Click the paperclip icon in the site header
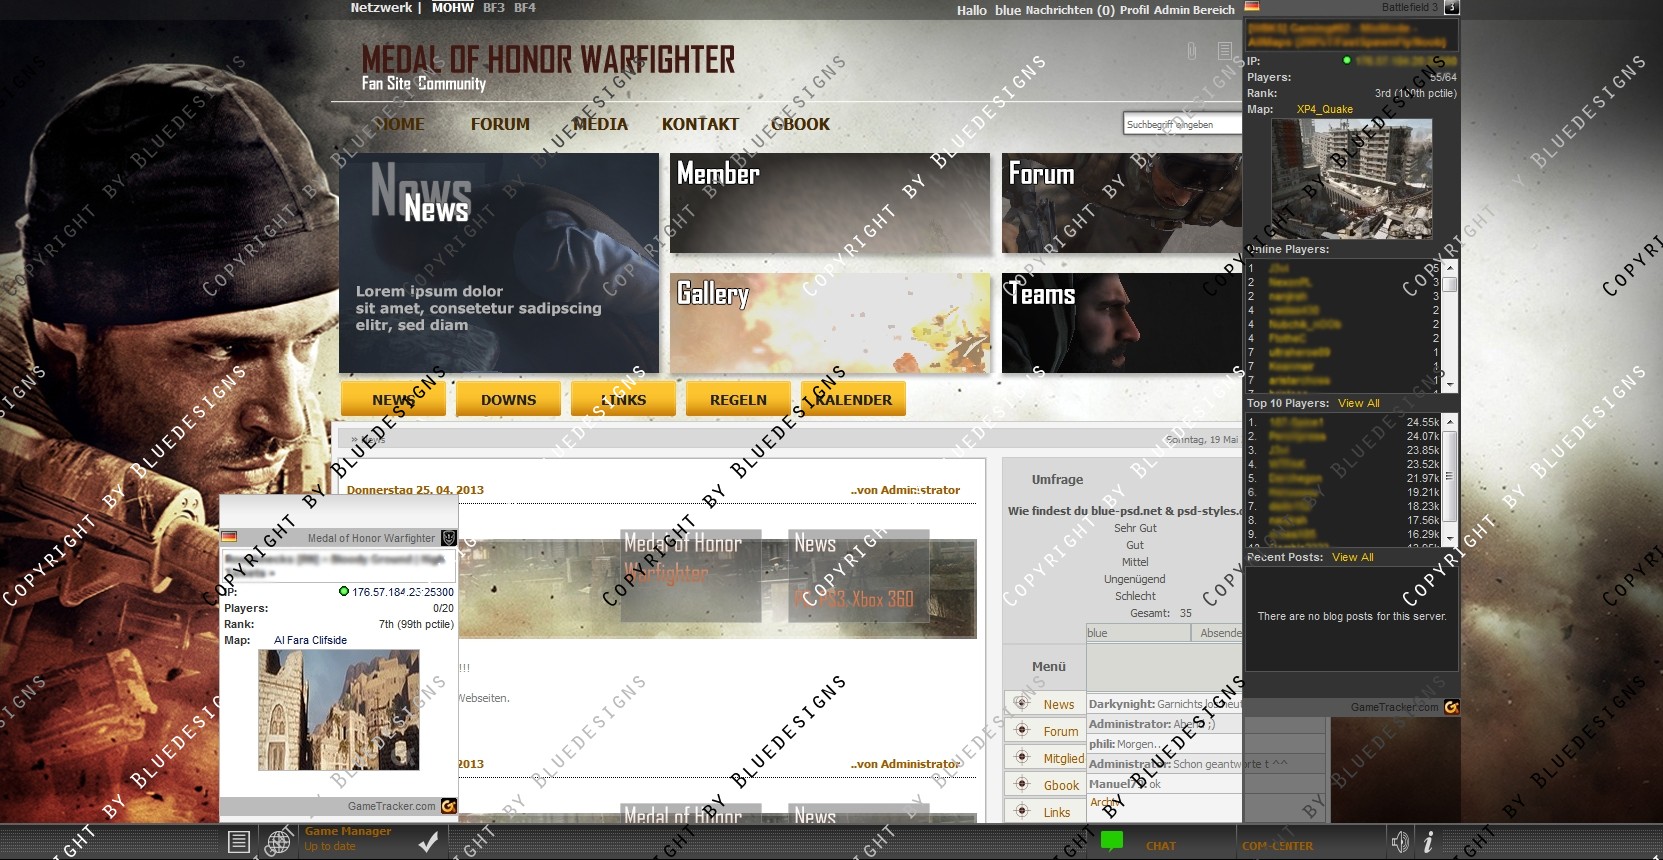The image size is (1663, 860). (x=1192, y=51)
